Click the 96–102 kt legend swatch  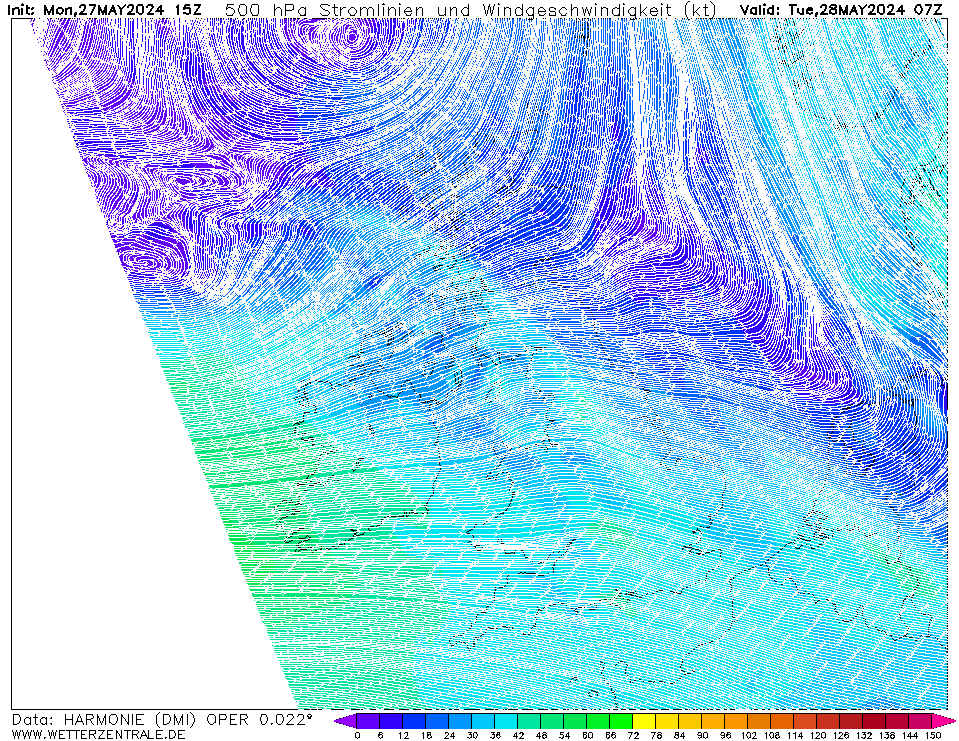click(737, 721)
